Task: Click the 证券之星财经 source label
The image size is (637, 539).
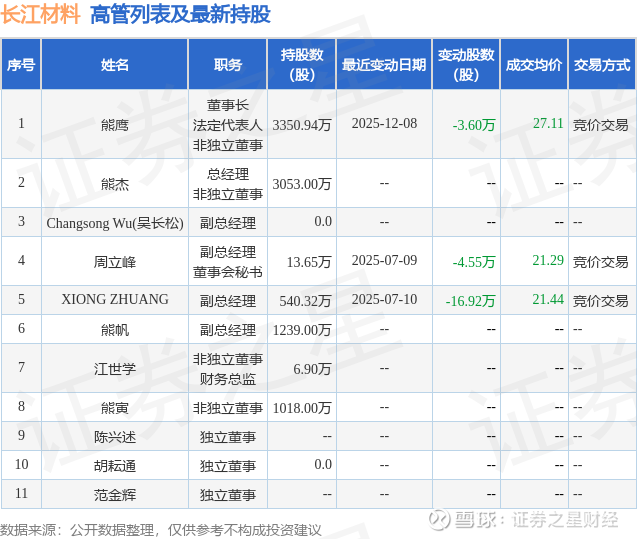Action: pos(565,520)
